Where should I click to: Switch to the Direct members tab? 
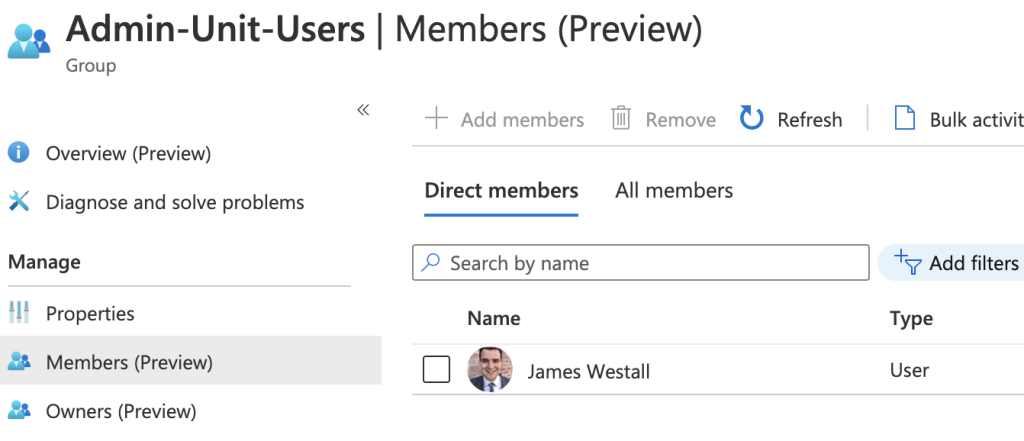pos(501,190)
